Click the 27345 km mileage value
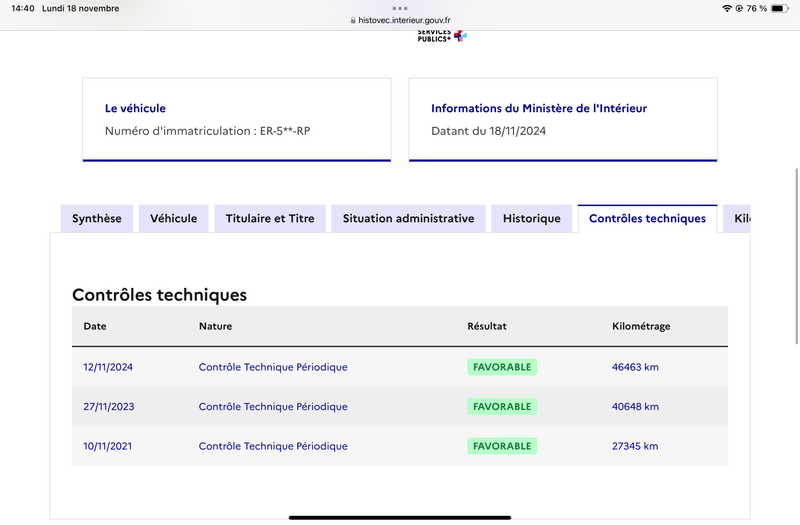The height and width of the screenshot is (525, 800). click(x=635, y=446)
